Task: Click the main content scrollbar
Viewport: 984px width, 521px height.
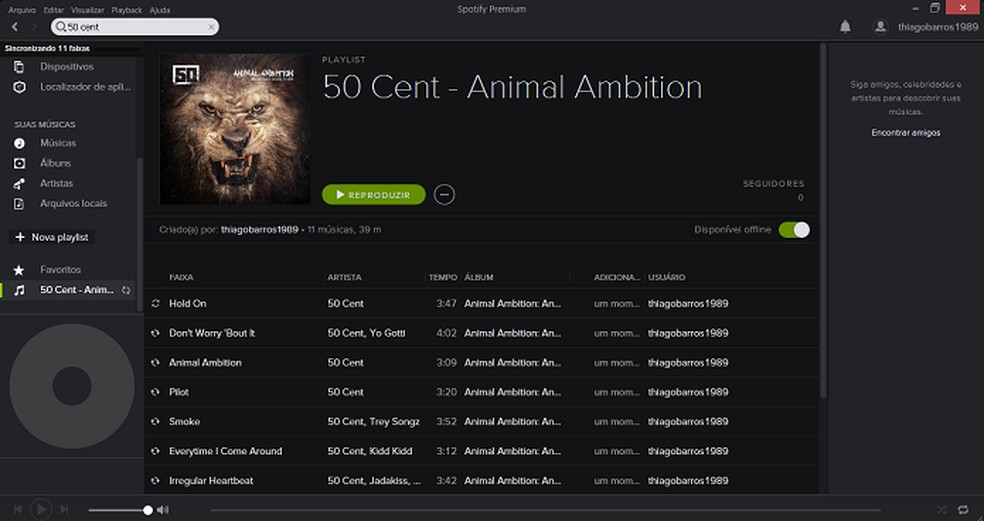Action: (823, 220)
